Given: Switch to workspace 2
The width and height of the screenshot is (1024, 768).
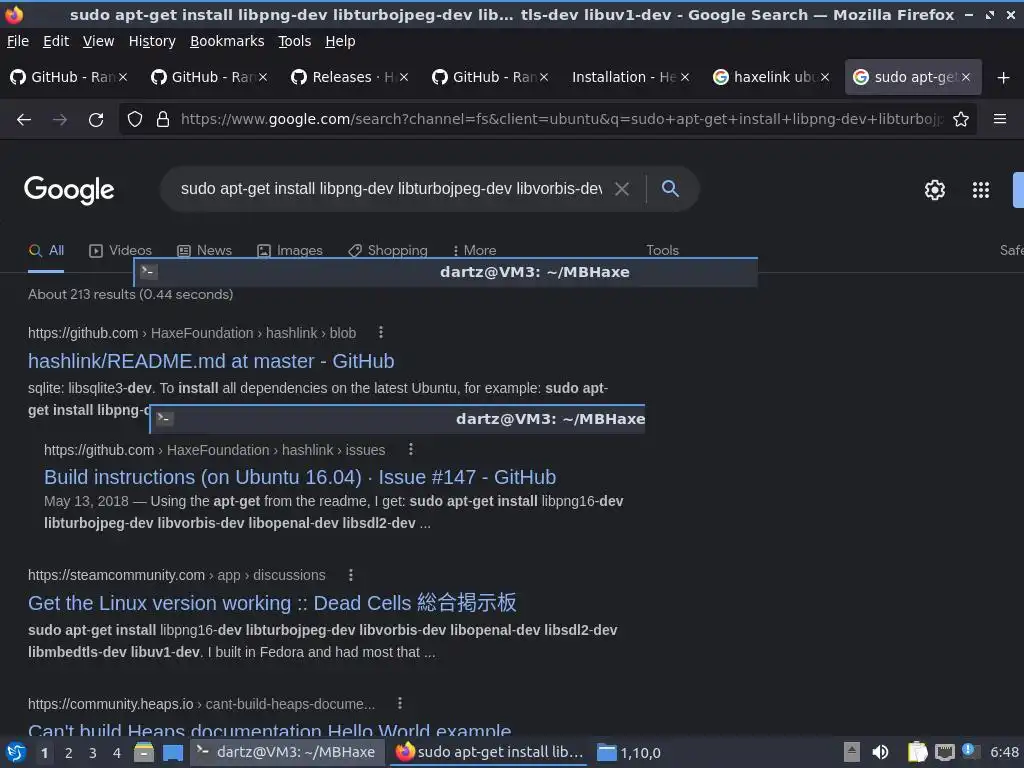Looking at the screenshot, I should (x=69, y=753).
